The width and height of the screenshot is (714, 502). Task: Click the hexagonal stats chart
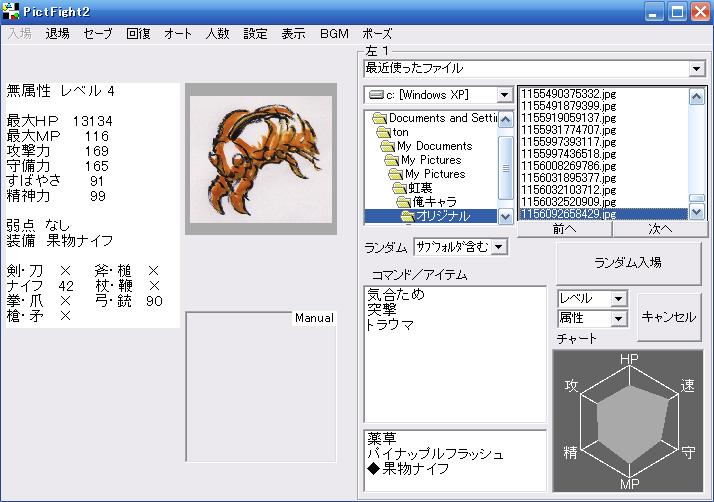(x=628, y=421)
